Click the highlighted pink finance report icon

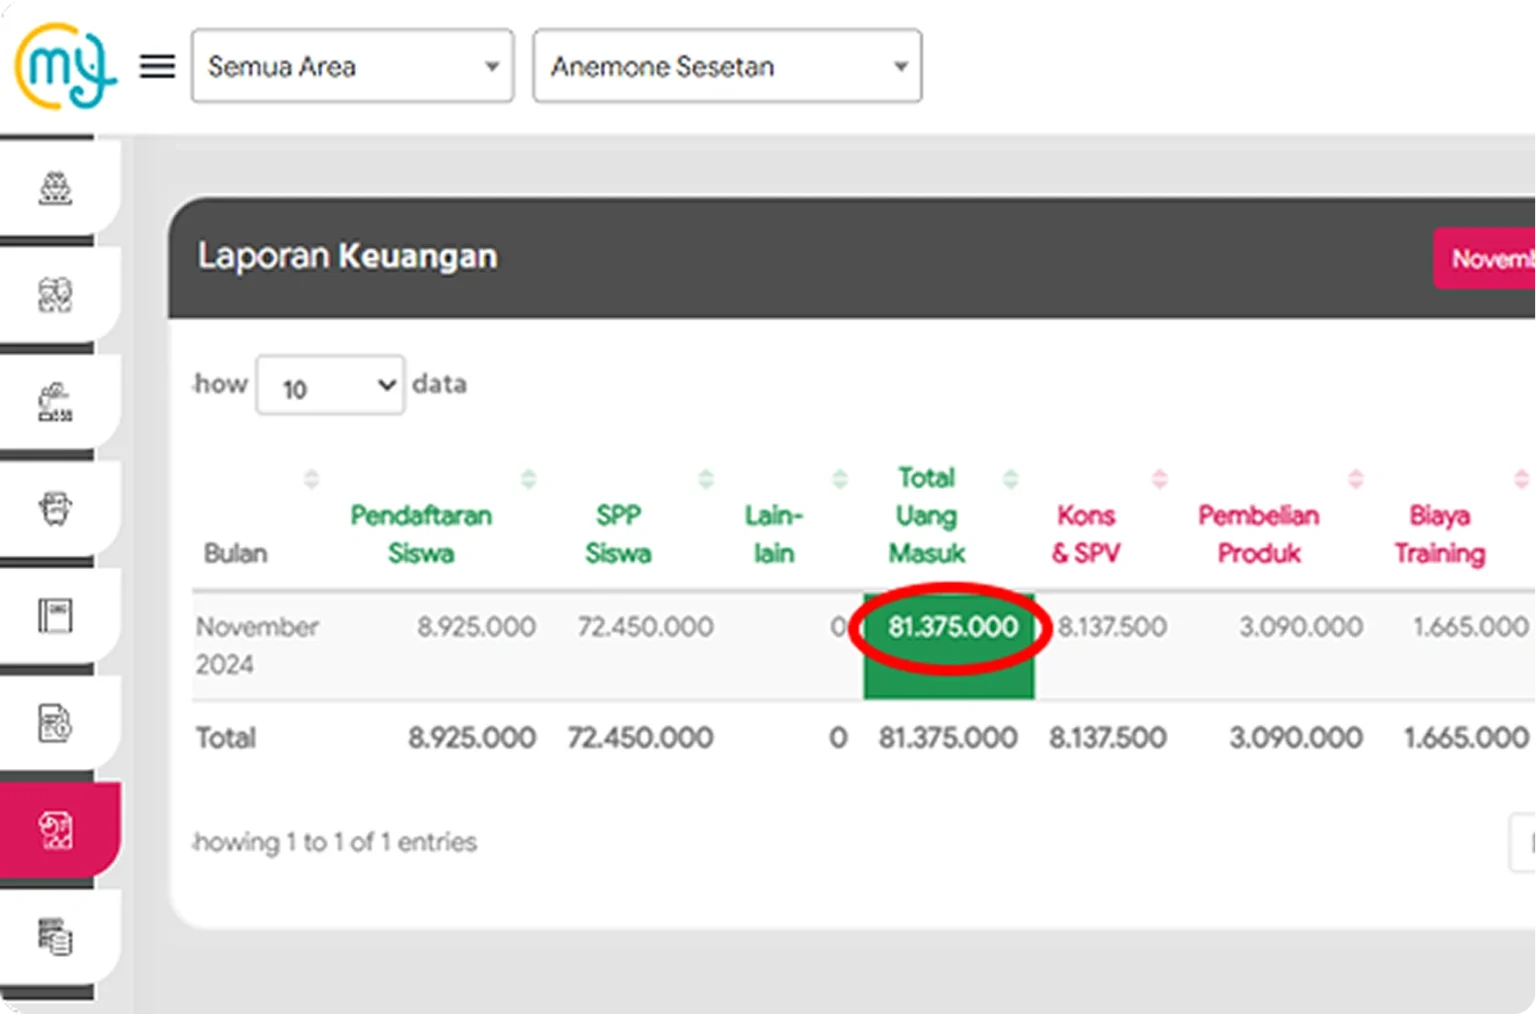click(x=55, y=828)
